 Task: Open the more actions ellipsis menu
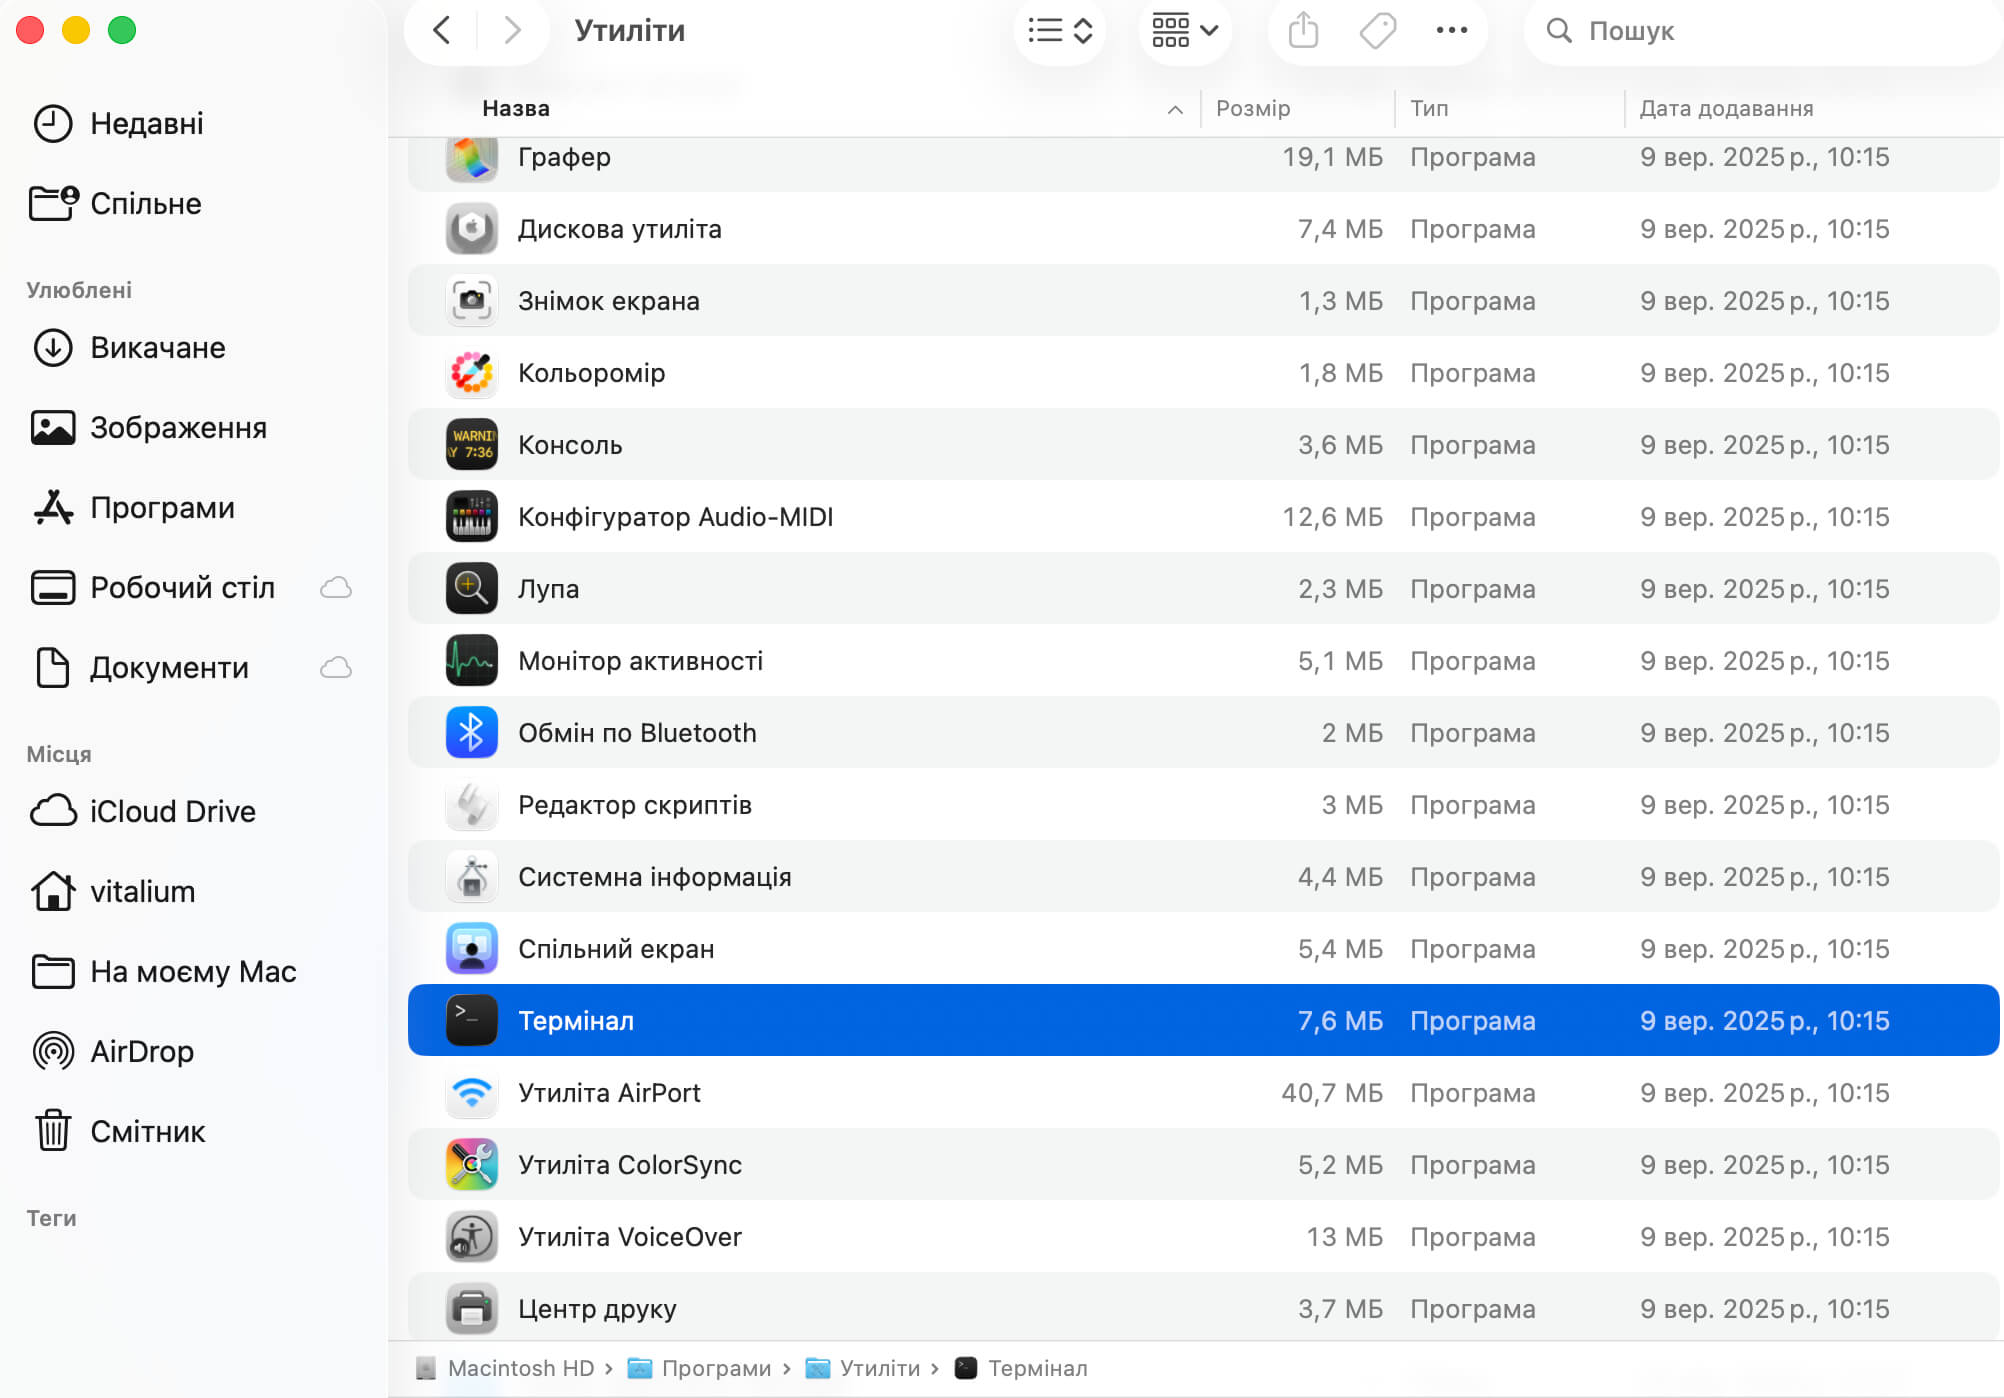coord(1451,30)
